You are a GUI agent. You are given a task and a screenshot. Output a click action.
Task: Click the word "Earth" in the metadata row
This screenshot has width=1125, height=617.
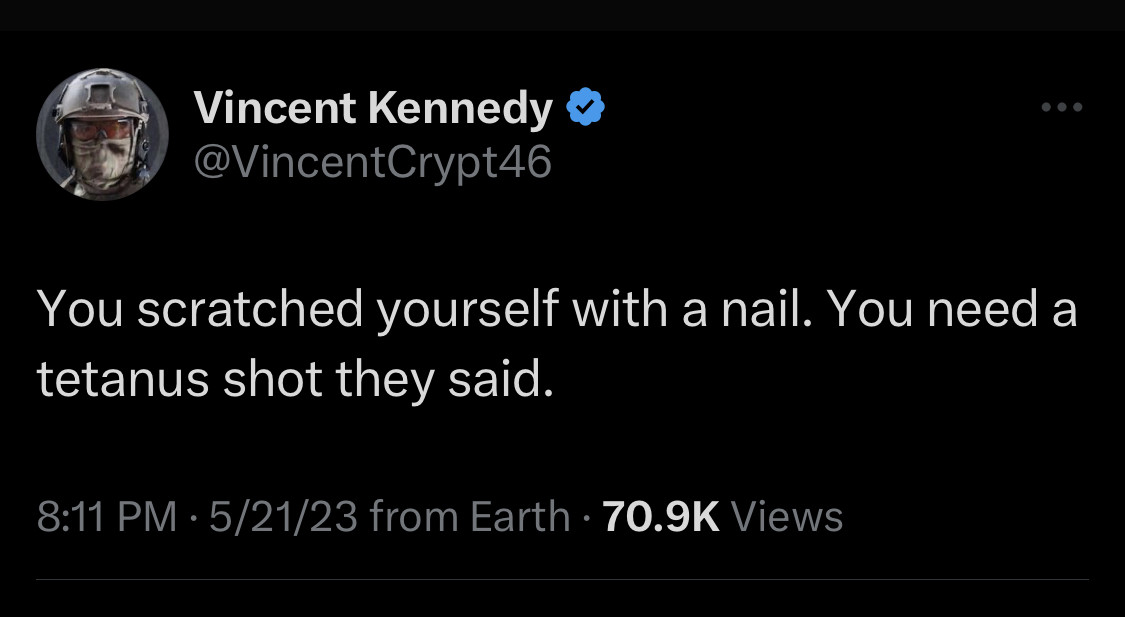519,517
